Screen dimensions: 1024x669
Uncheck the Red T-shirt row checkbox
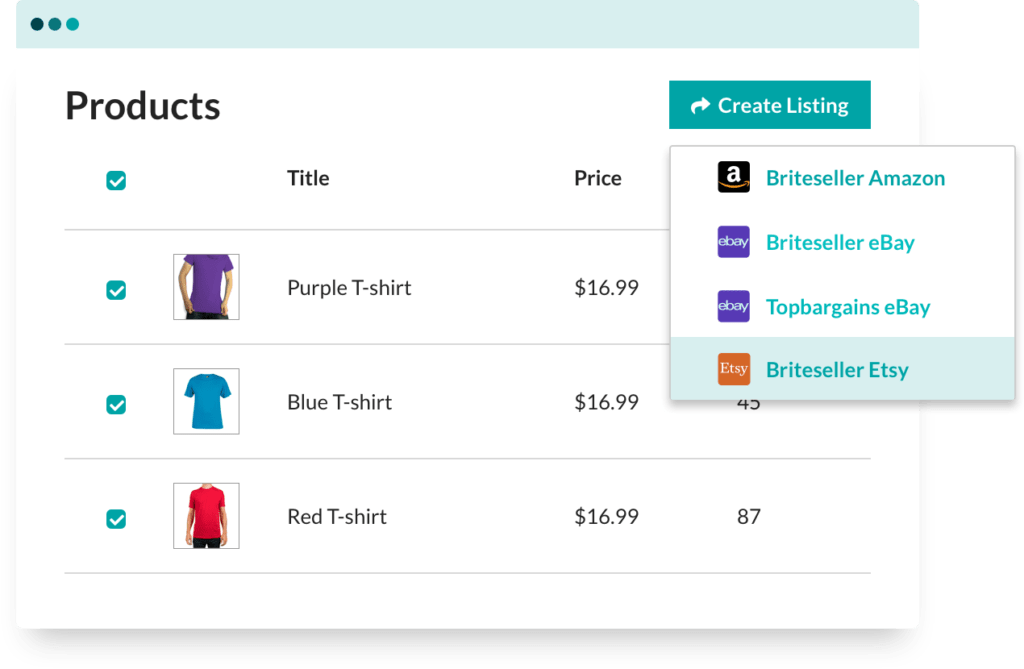(116, 520)
